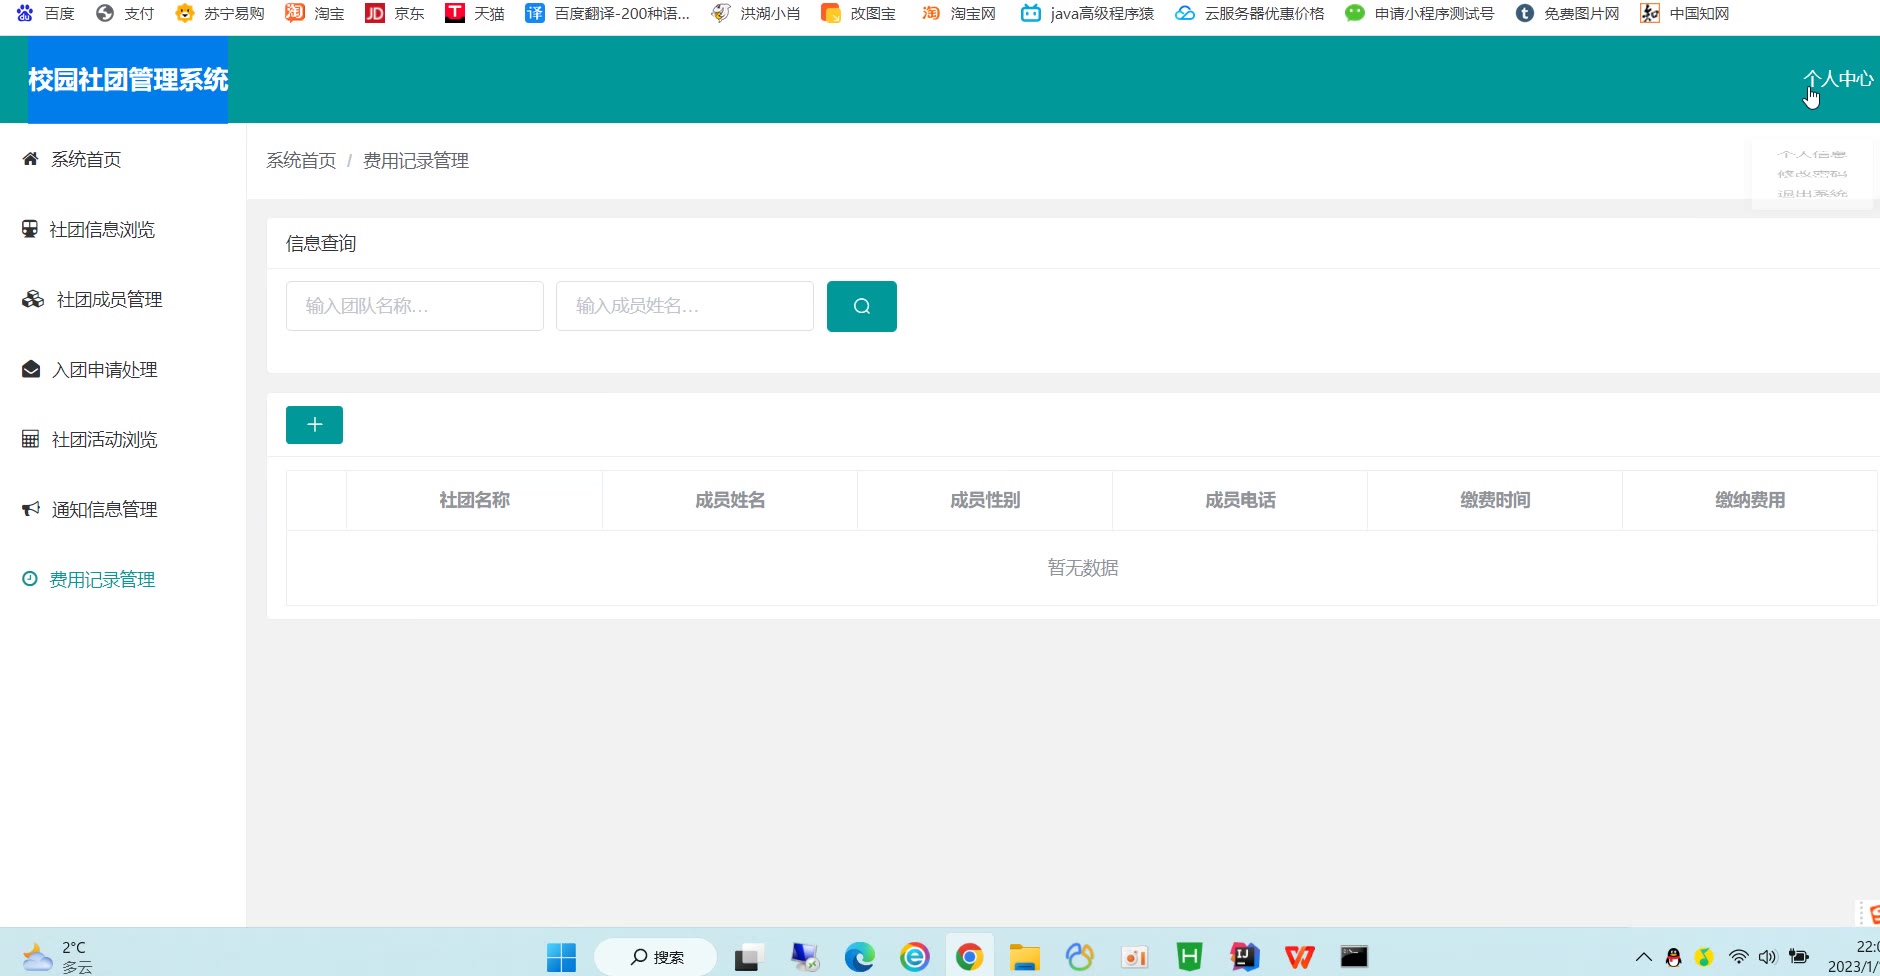Expand the 个人中心 dropdown menu
1880x976 pixels.
(1837, 79)
